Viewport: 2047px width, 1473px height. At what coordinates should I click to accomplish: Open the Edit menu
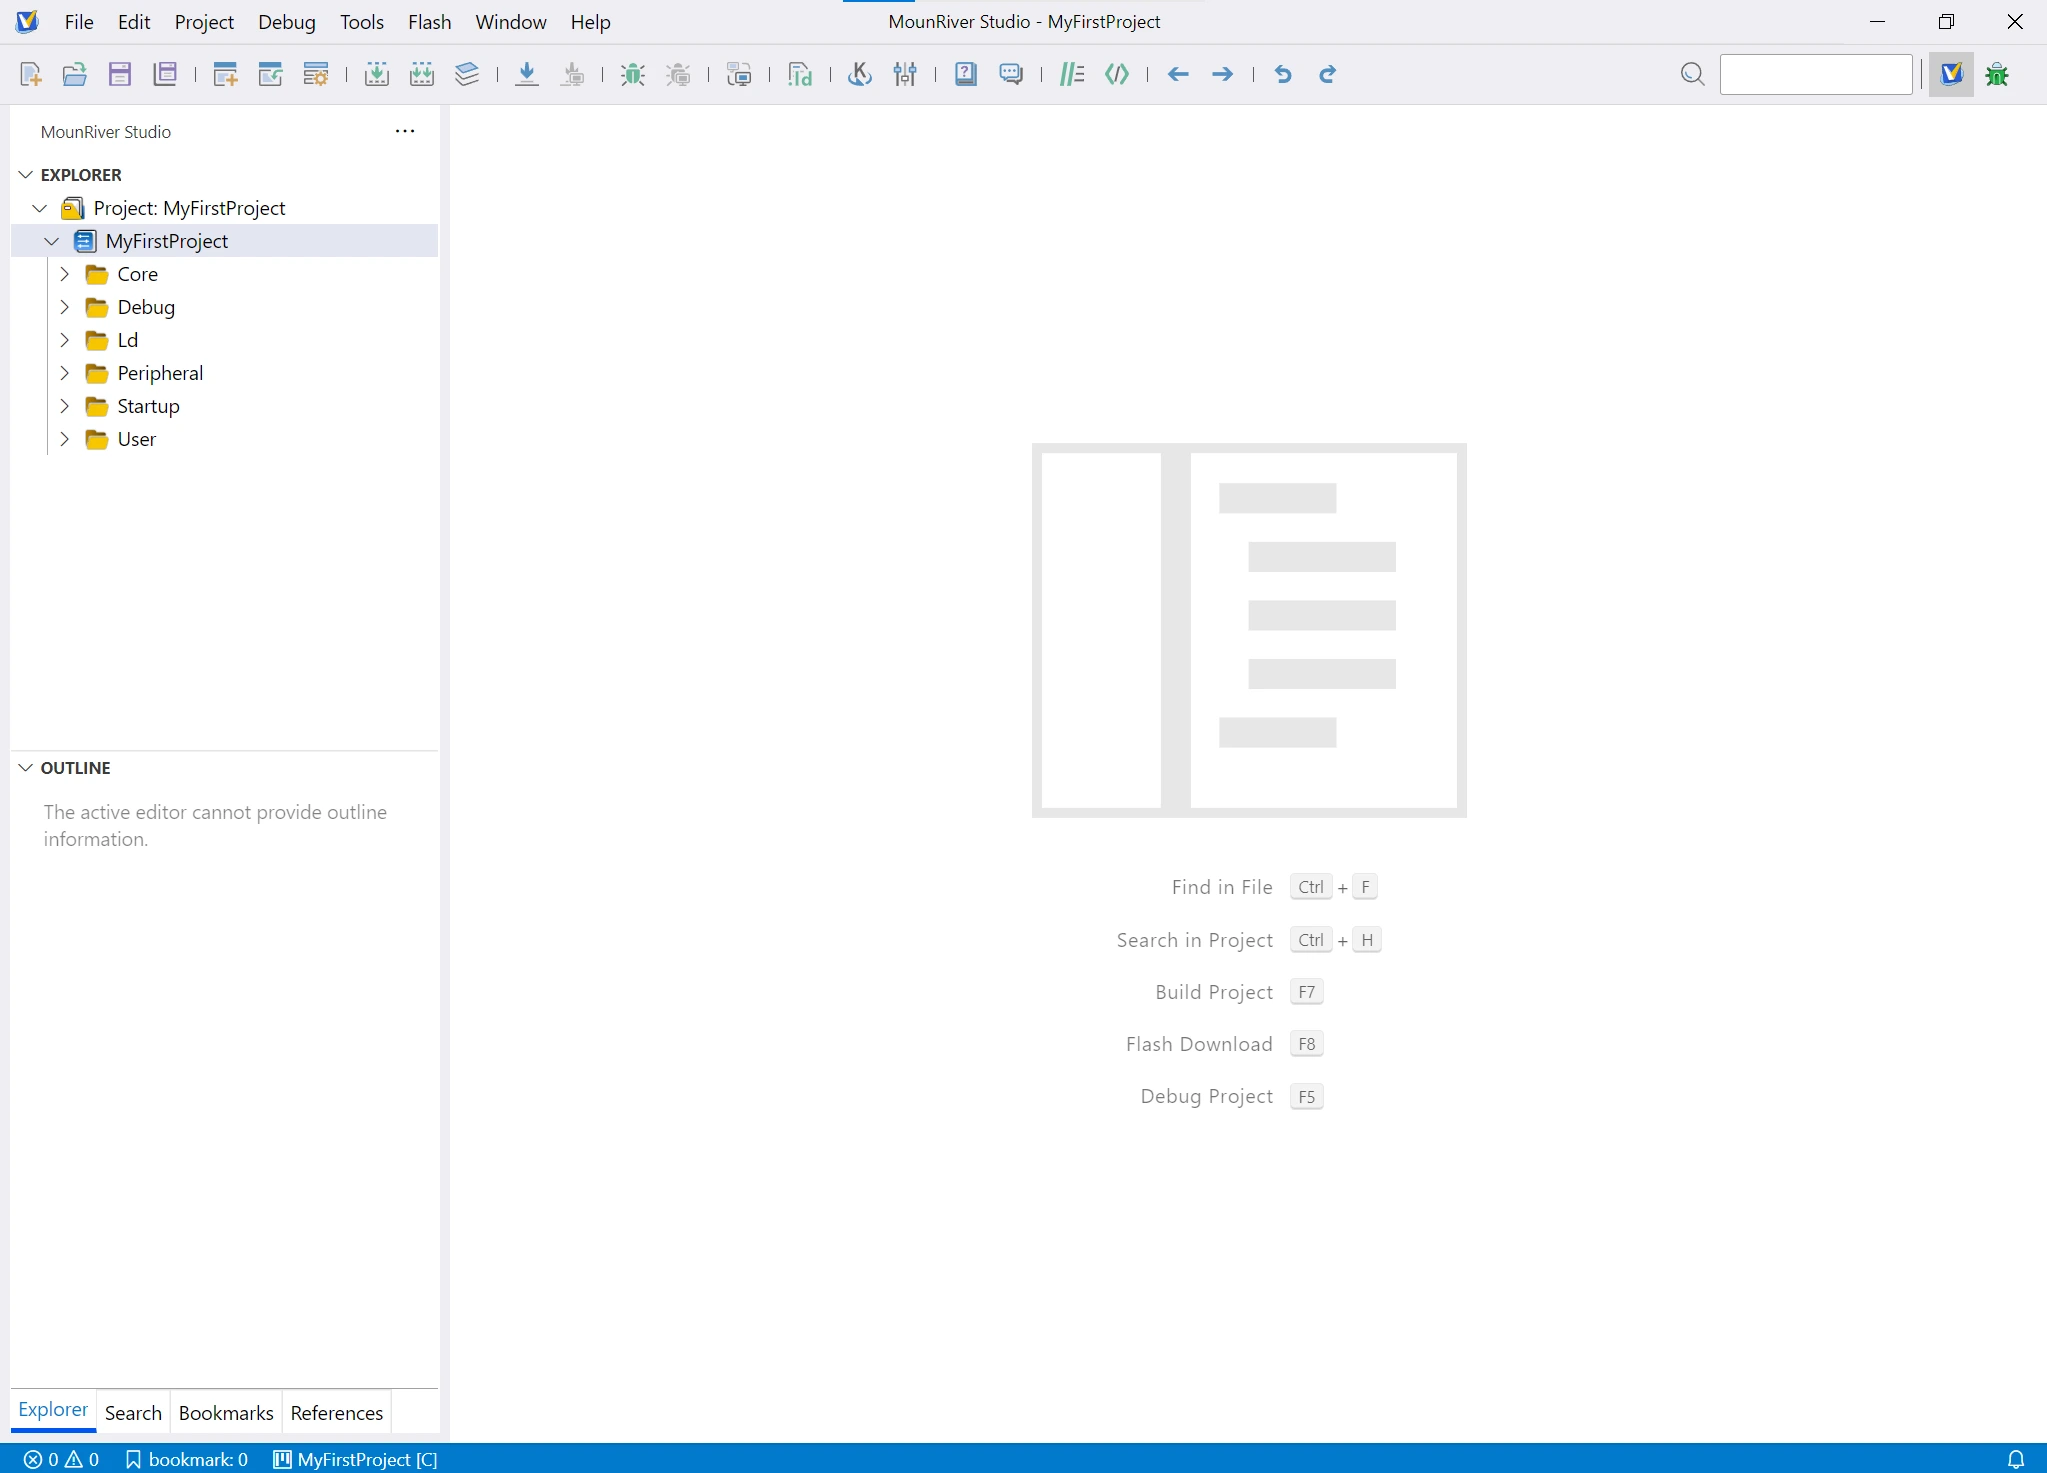coord(134,22)
